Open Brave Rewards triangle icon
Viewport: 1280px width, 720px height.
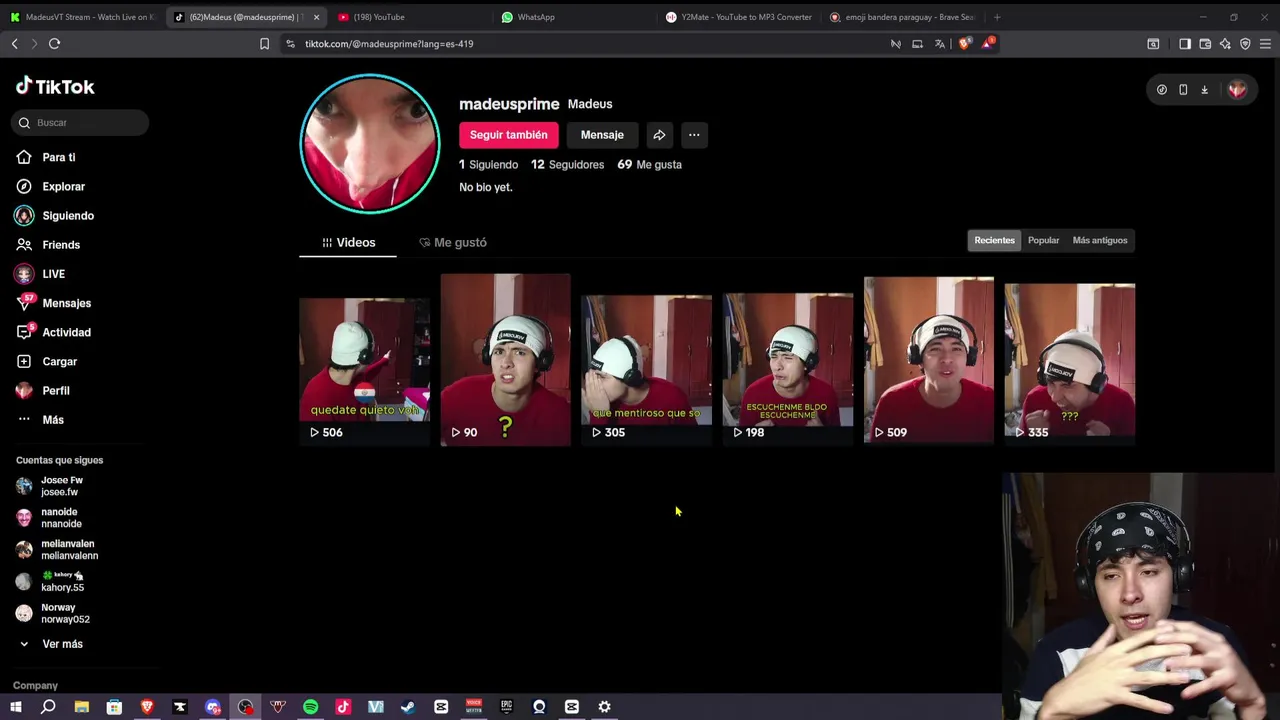988,44
